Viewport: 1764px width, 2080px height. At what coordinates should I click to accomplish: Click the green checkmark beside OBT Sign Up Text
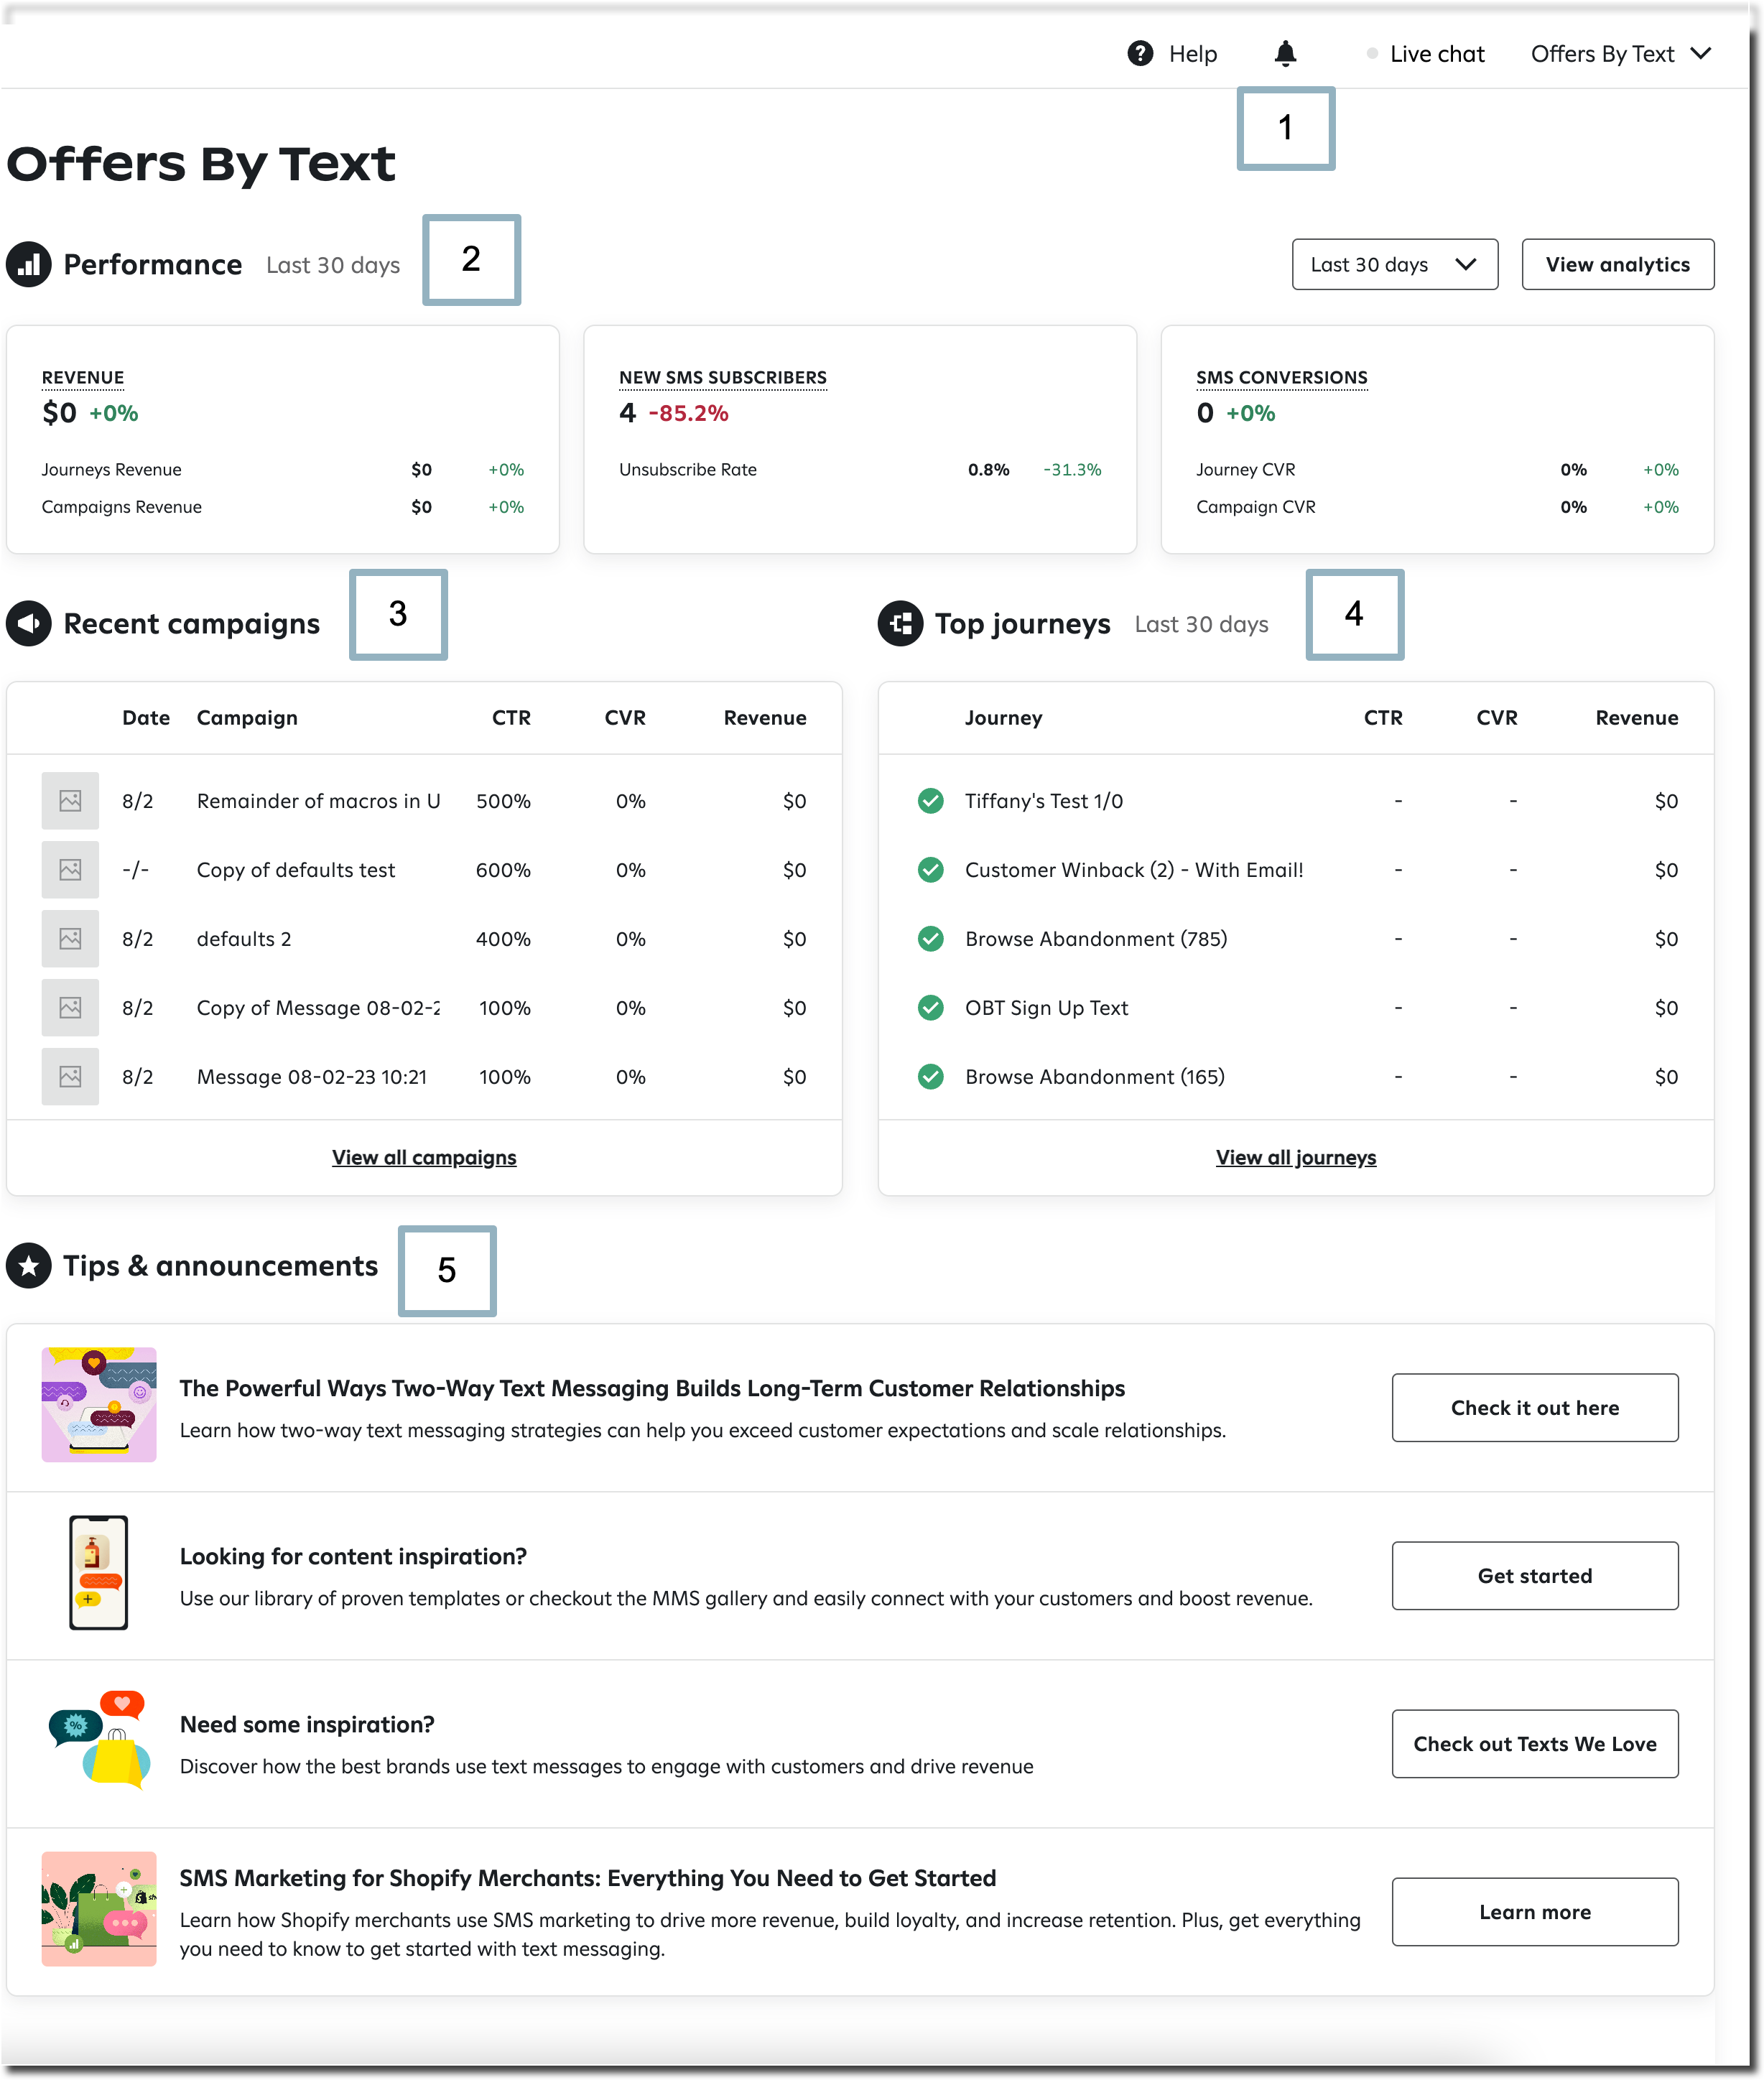pos(930,1007)
